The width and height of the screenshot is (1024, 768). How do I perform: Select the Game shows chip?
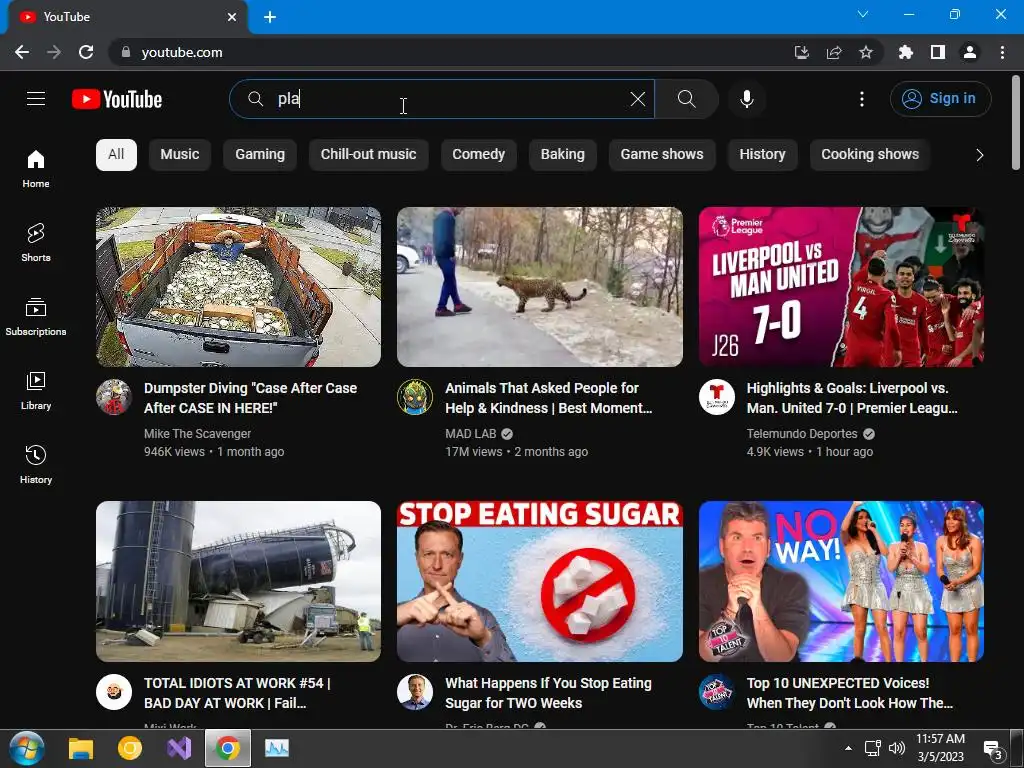pos(662,155)
